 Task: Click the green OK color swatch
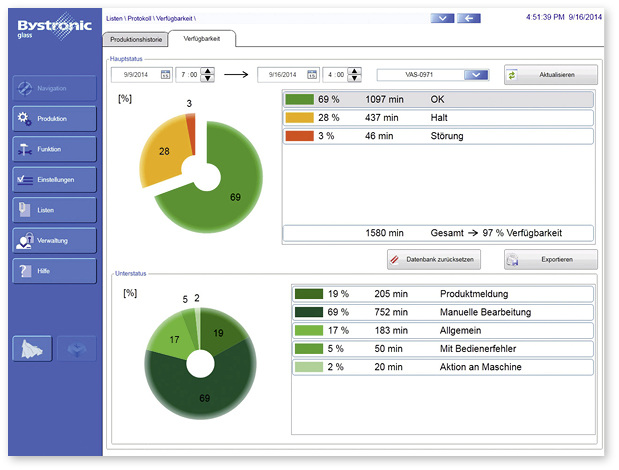coord(299,99)
